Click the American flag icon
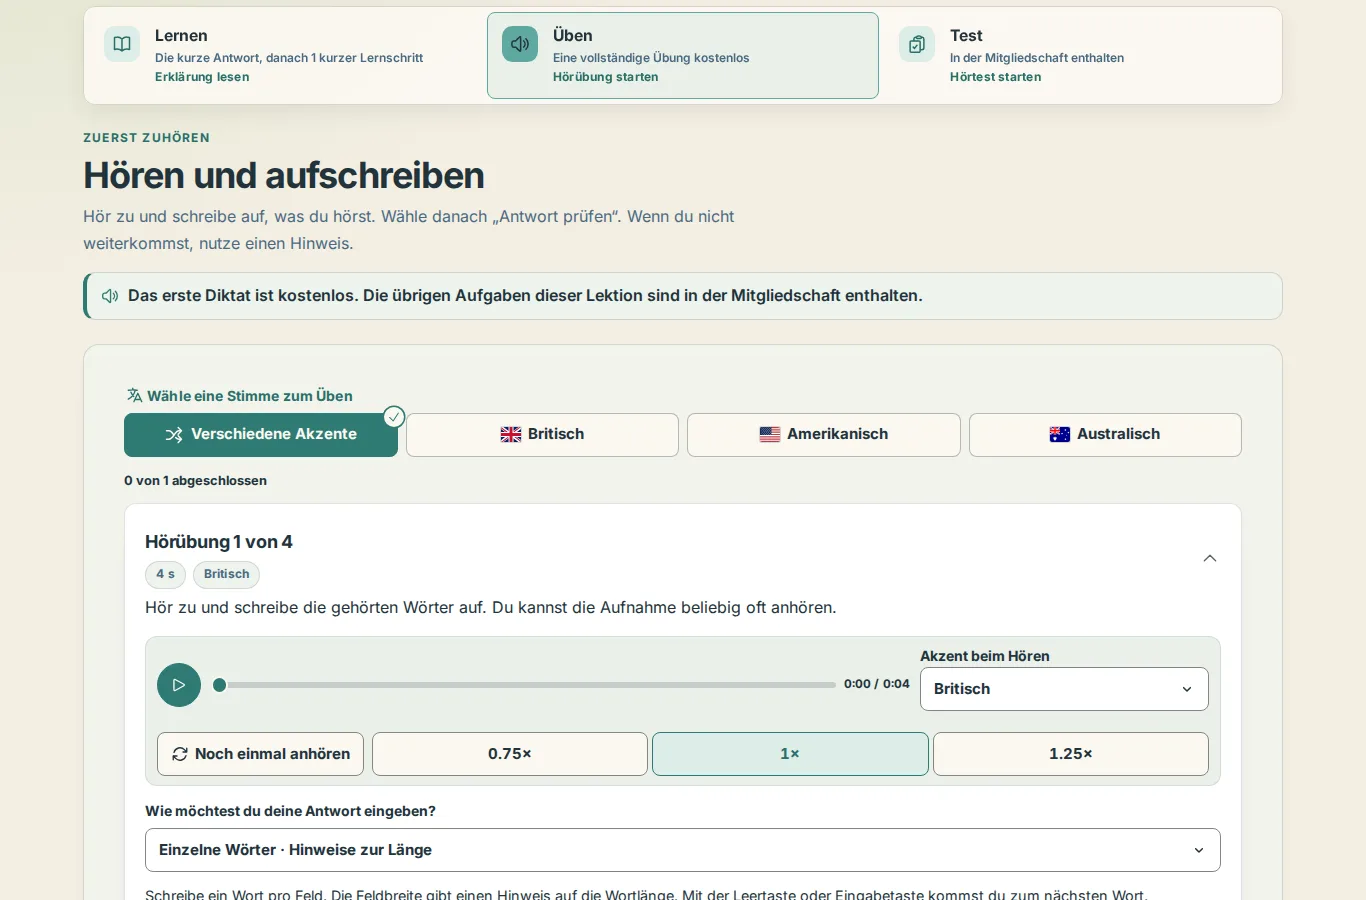Screen dimensions: 1366x900 [770, 435]
